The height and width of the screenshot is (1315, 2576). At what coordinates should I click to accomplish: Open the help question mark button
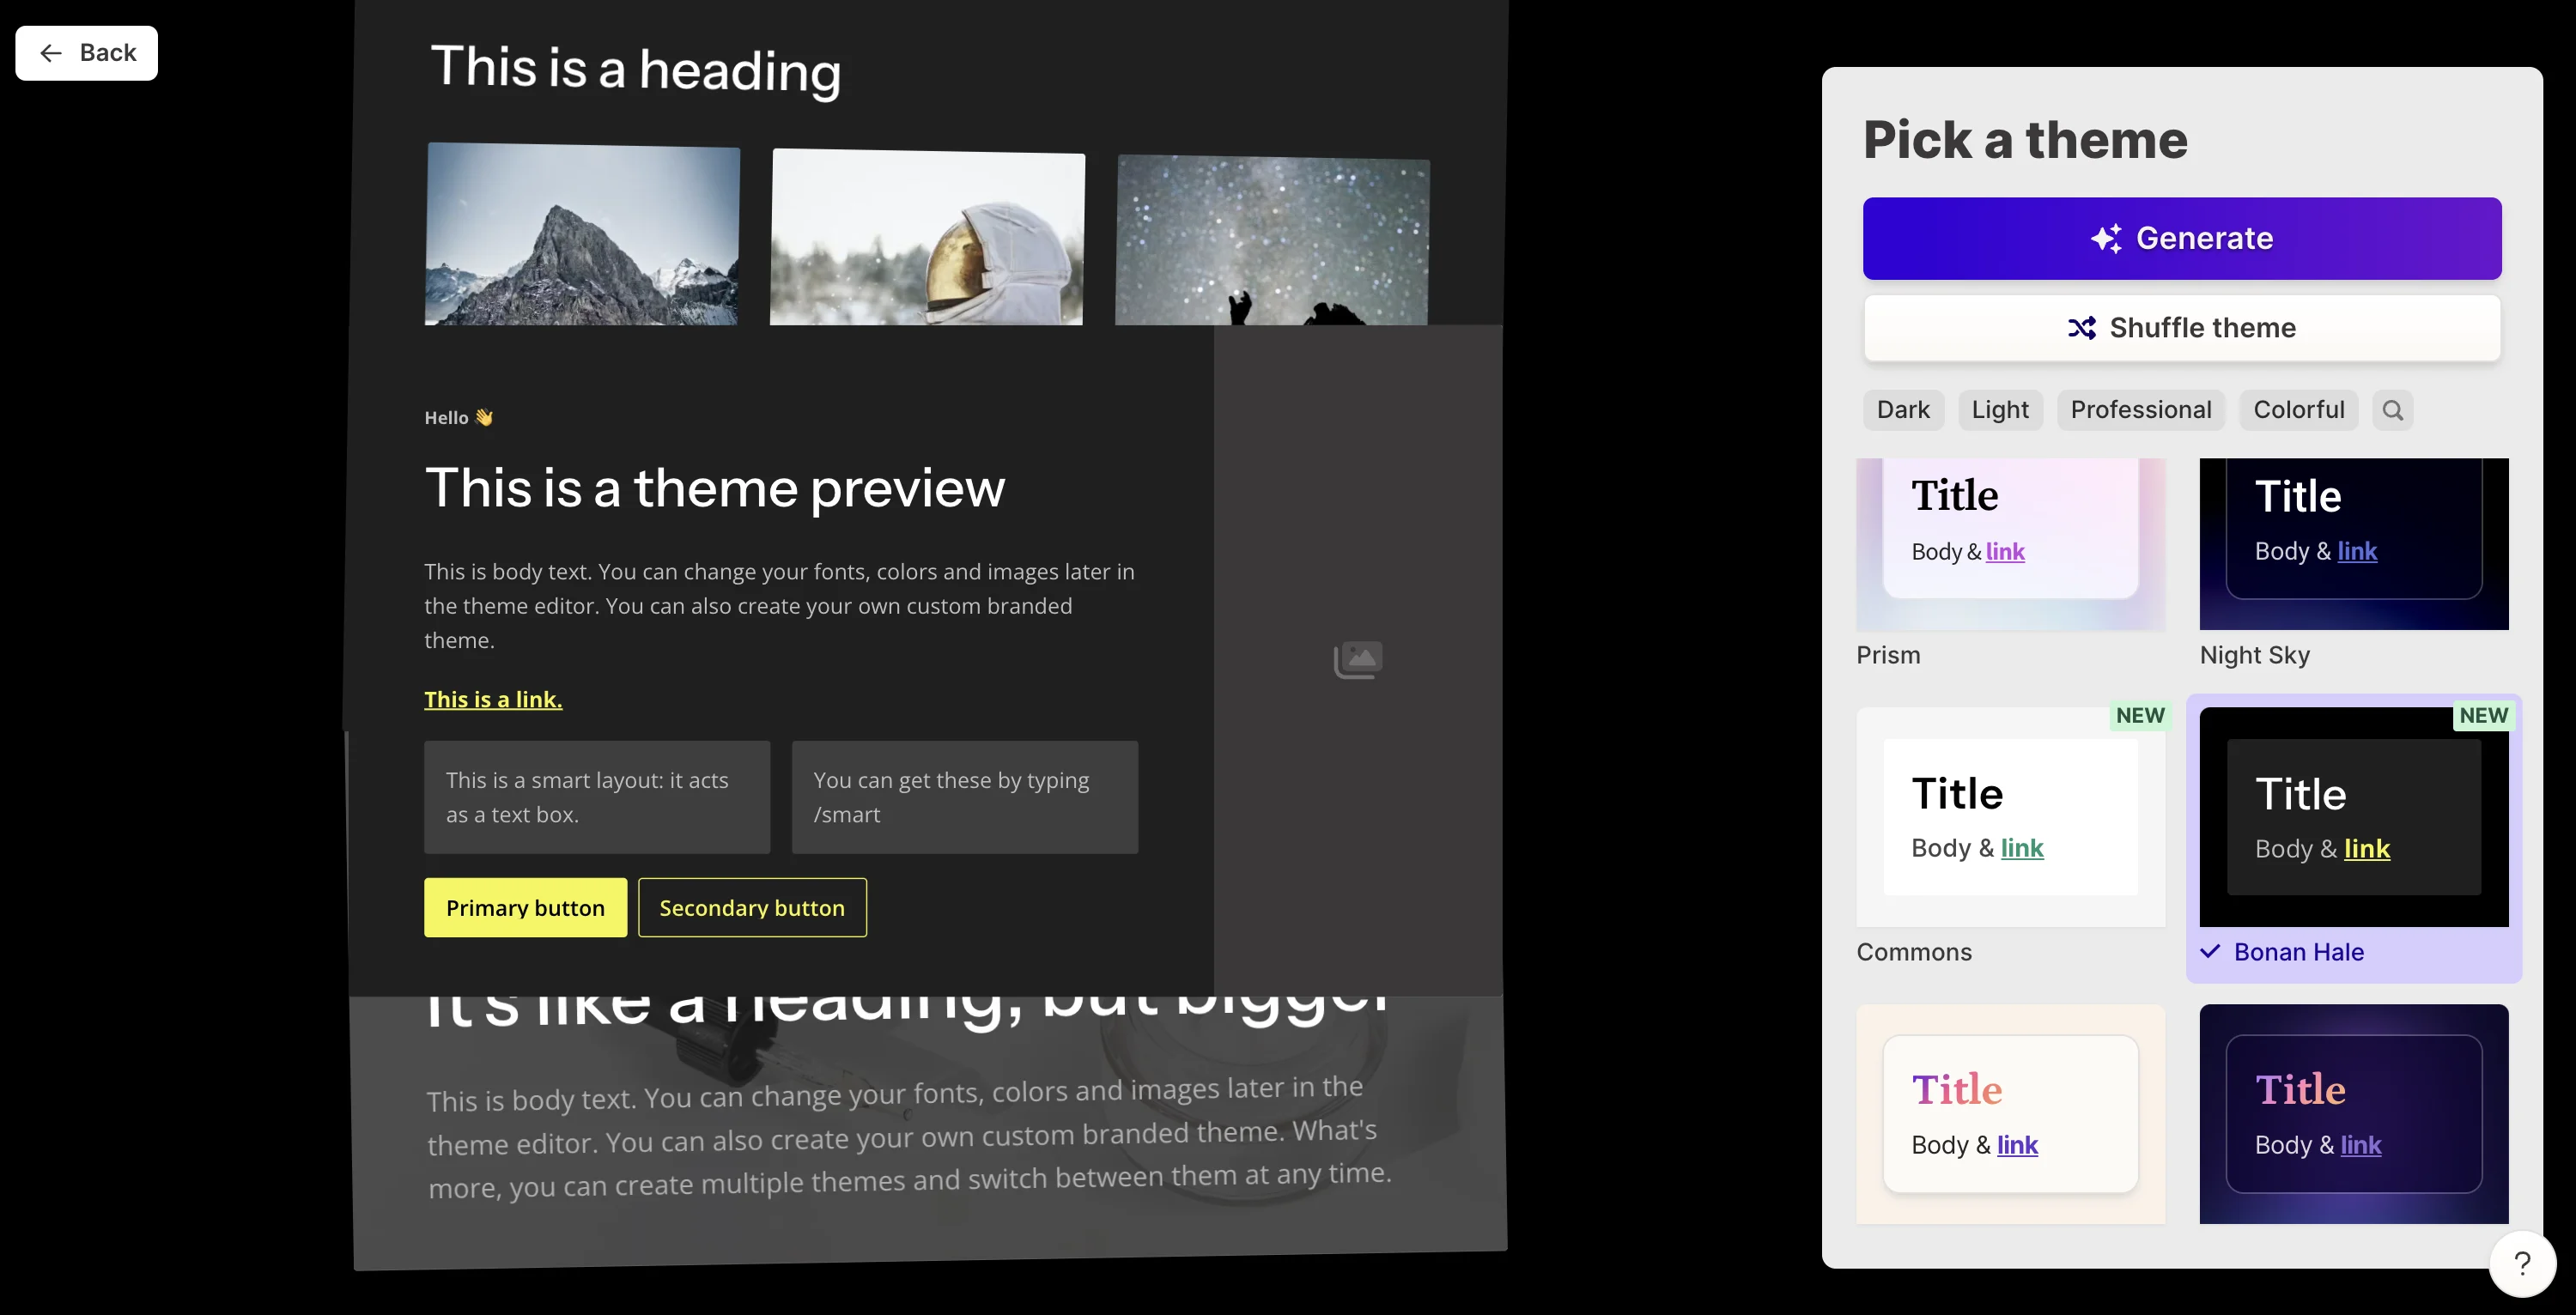click(2521, 1264)
